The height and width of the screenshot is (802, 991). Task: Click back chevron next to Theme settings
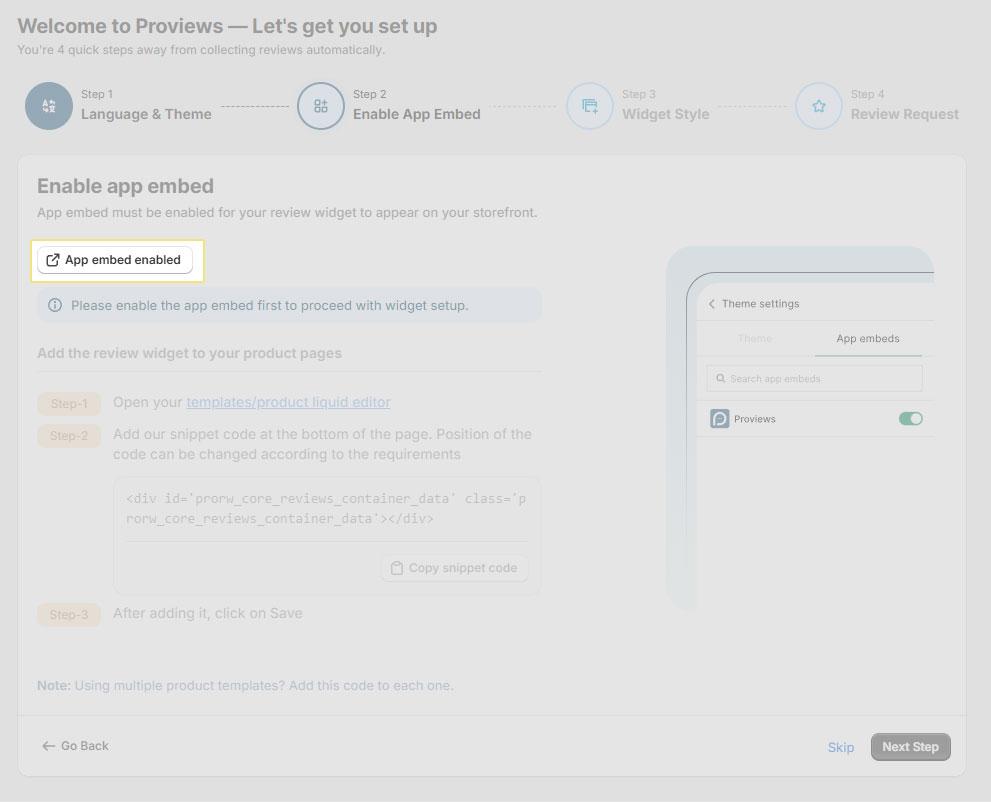tap(712, 304)
